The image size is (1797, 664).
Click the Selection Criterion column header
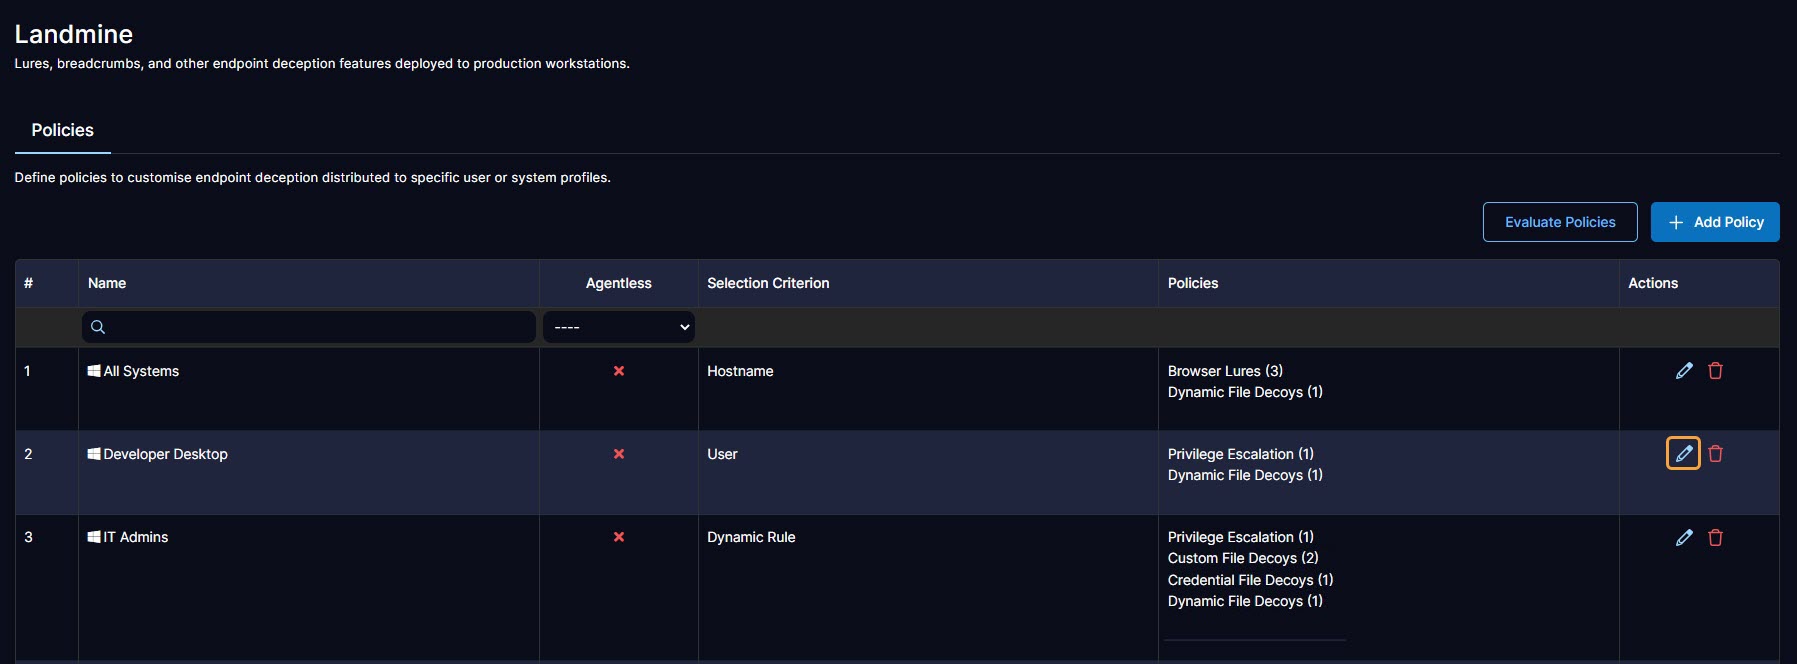768,283
